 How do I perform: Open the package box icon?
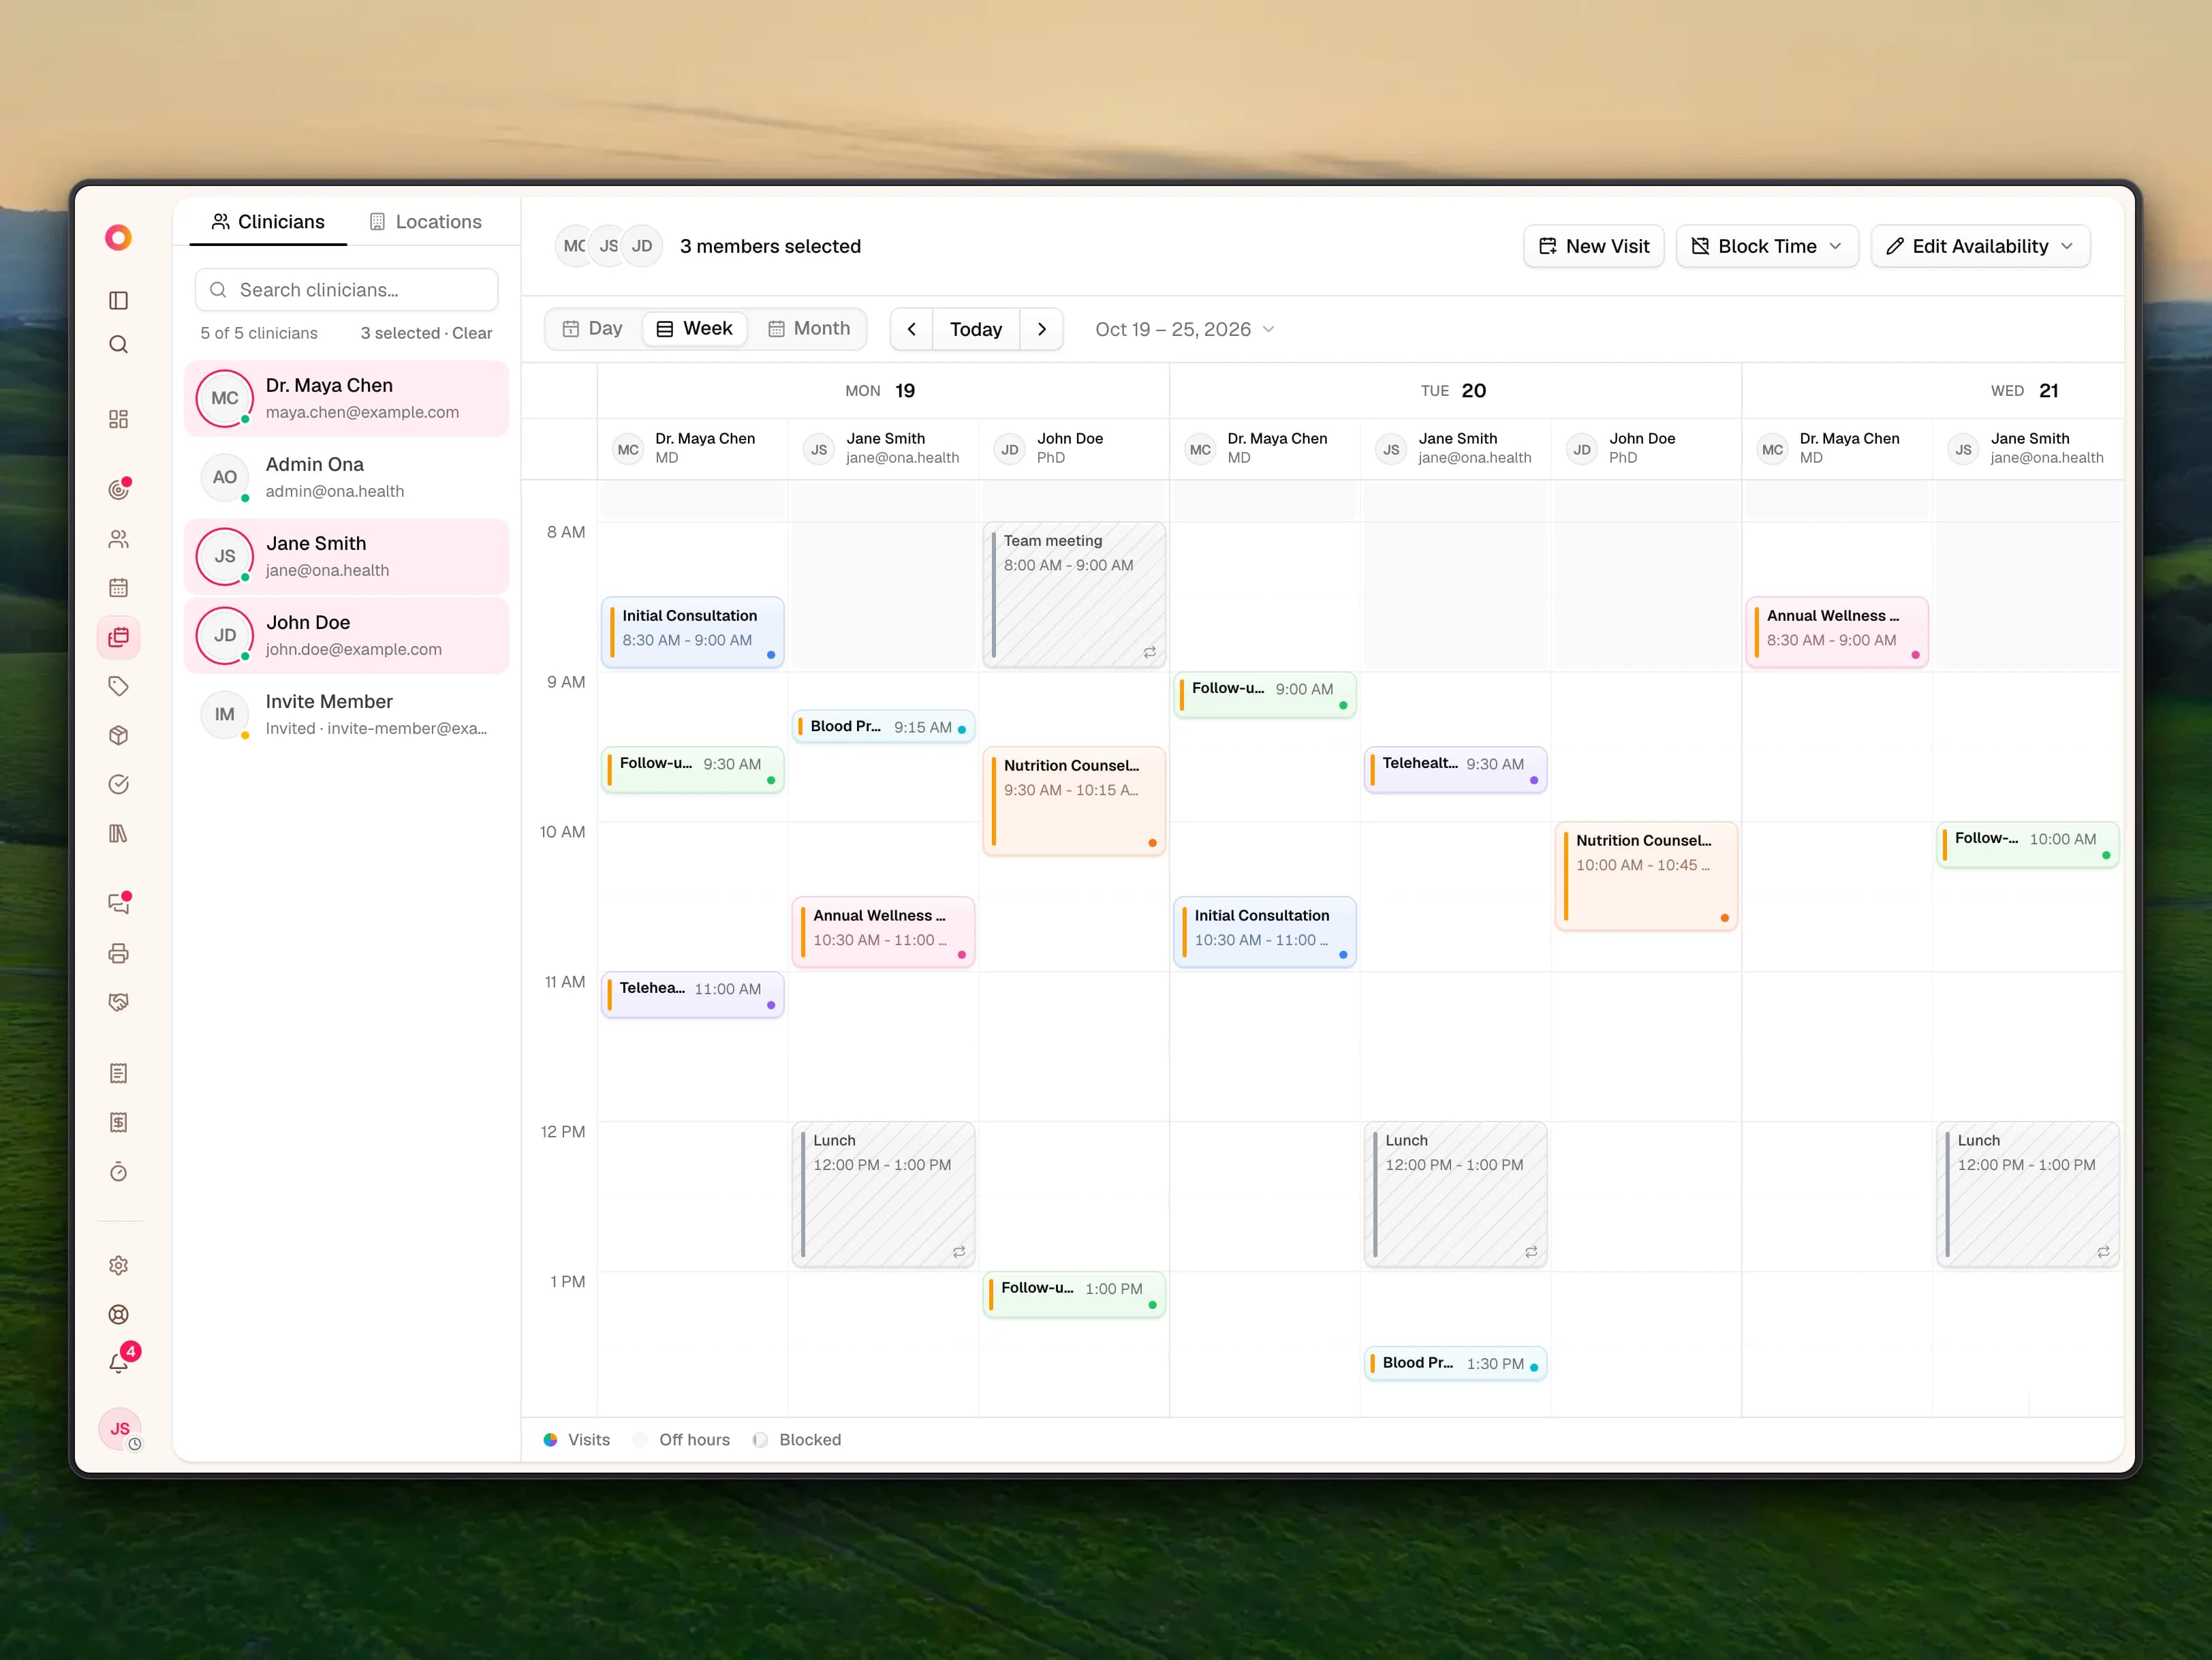click(x=118, y=735)
